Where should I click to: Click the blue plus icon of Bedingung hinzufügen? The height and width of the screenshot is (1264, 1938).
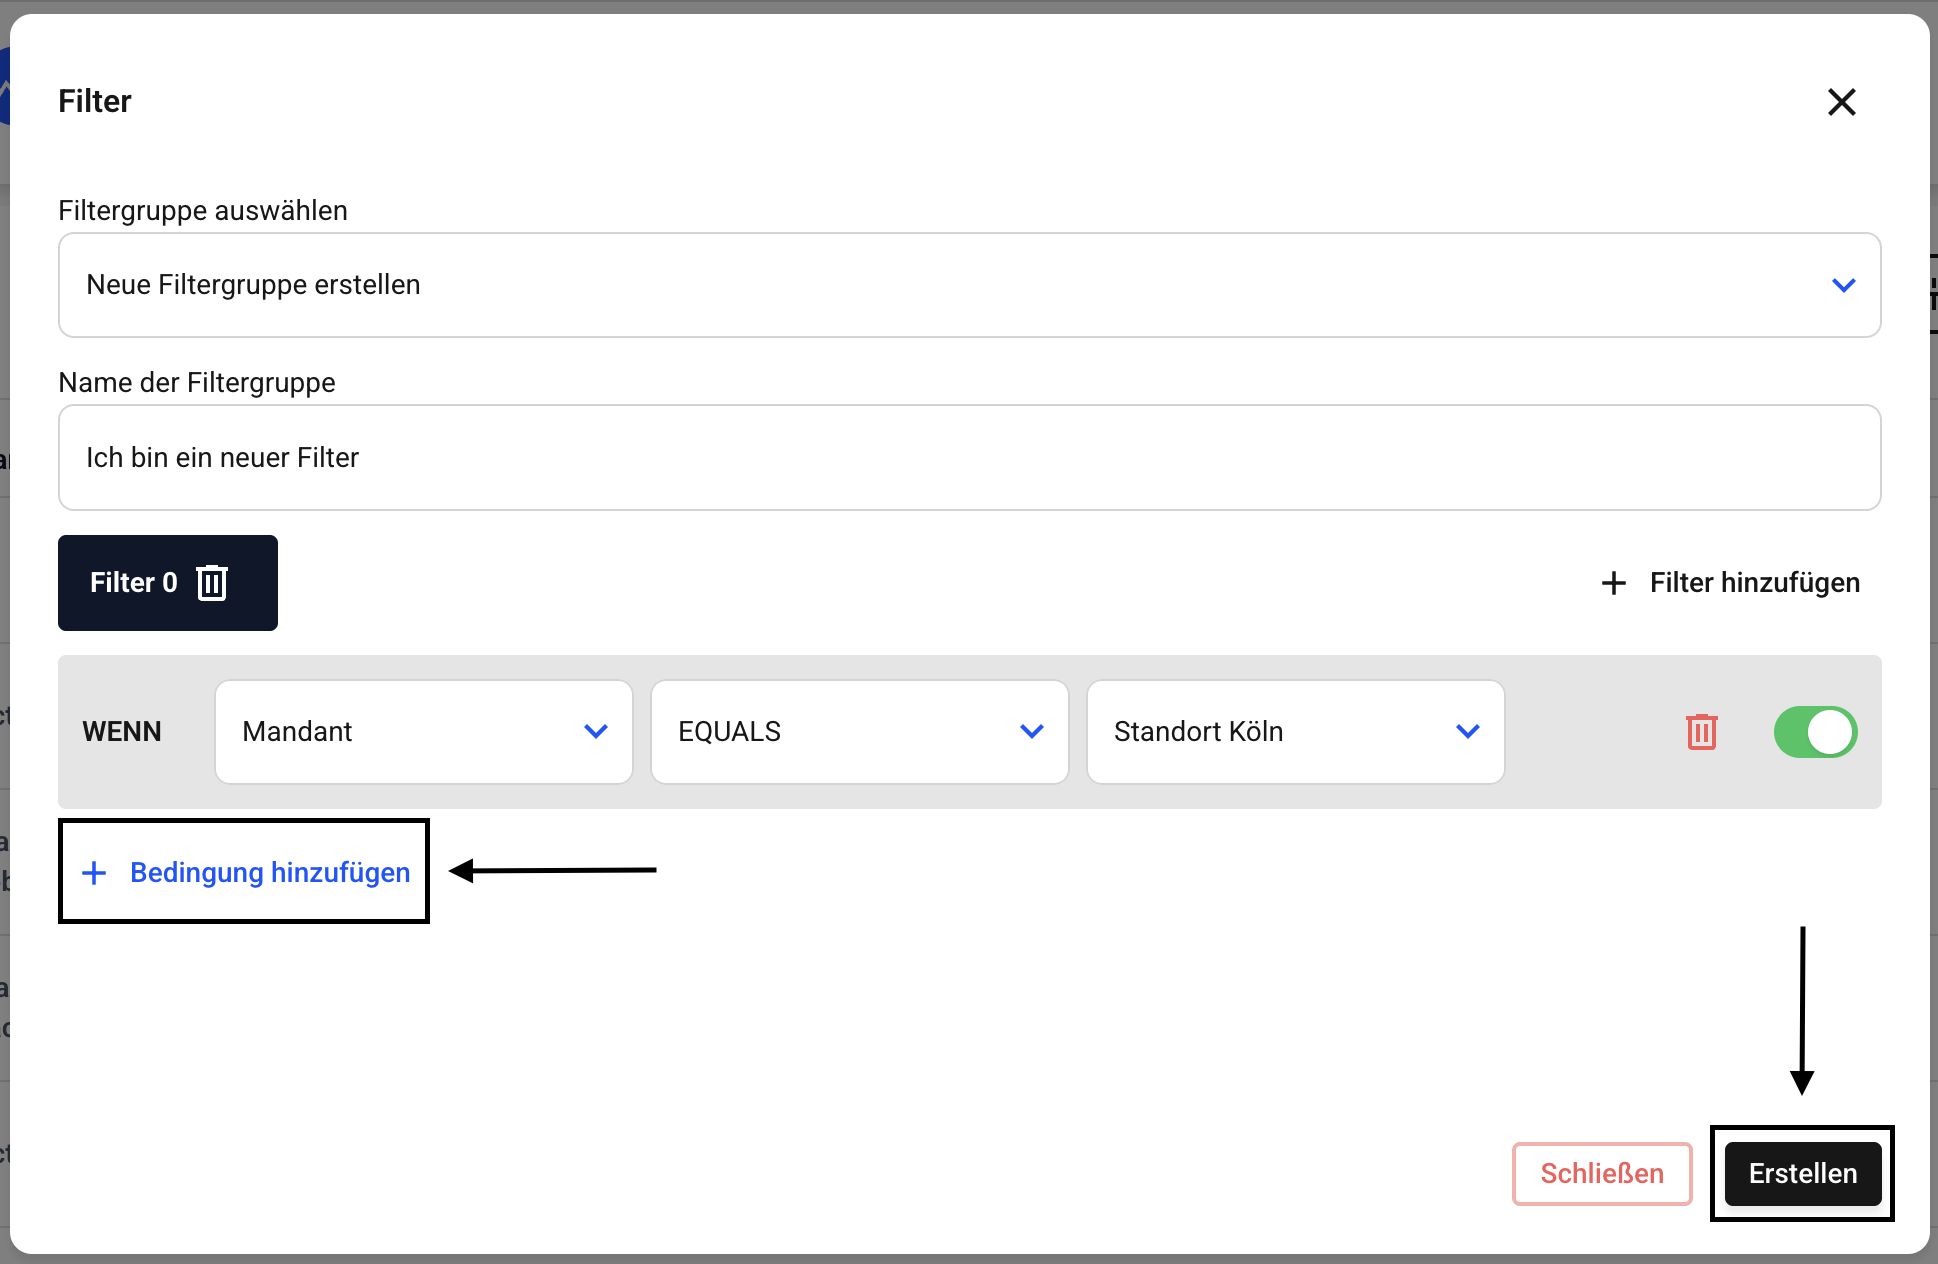point(94,873)
